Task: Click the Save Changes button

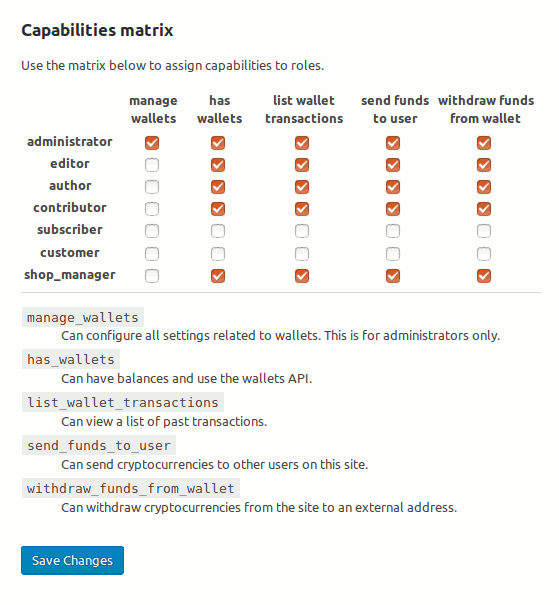Action: point(73,560)
